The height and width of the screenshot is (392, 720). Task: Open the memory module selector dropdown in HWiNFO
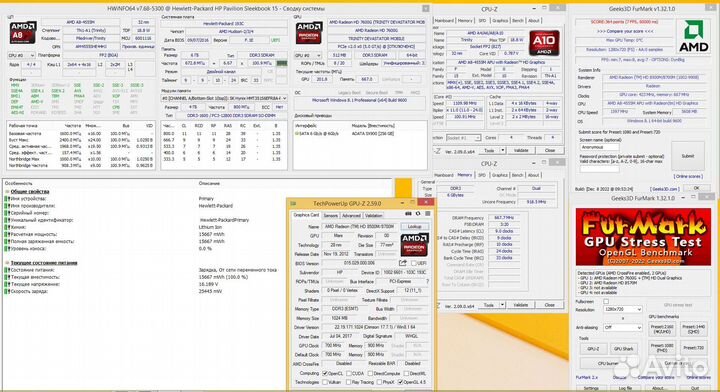(224, 98)
